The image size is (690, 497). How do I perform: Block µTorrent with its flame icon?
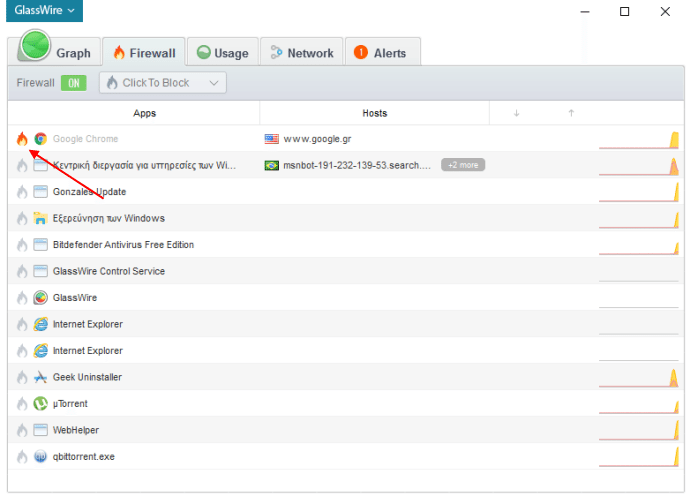[x=22, y=404]
